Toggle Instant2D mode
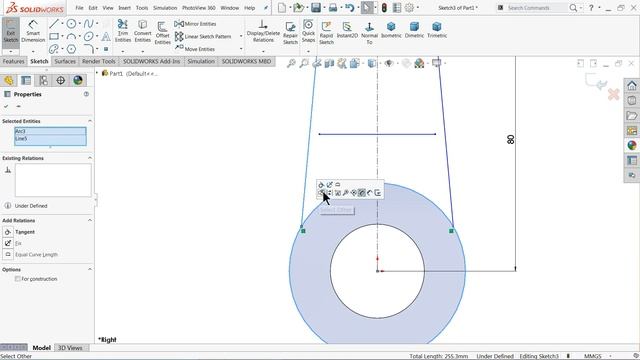The height and width of the screenshot is (360, 640). [x=347, y=31]
